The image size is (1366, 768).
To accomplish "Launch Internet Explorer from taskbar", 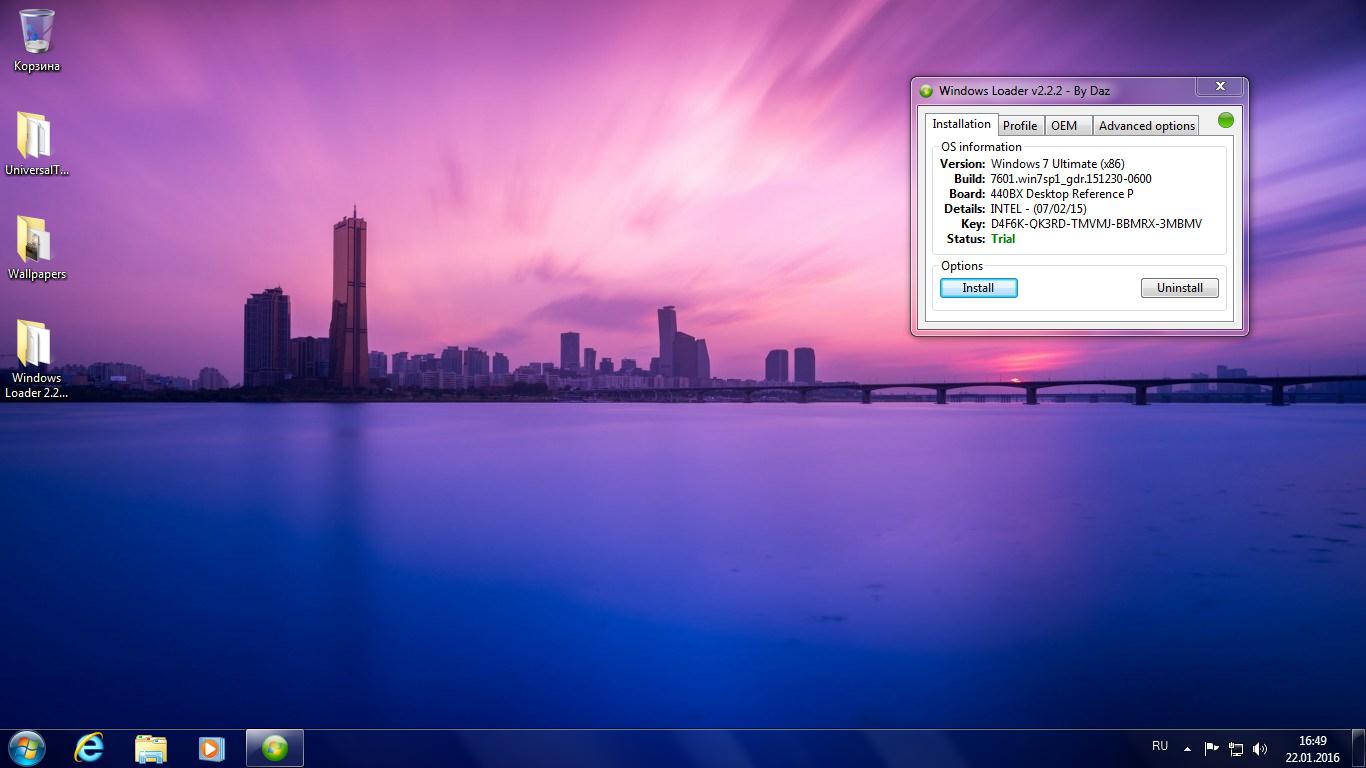I will [x=89, y=748].
